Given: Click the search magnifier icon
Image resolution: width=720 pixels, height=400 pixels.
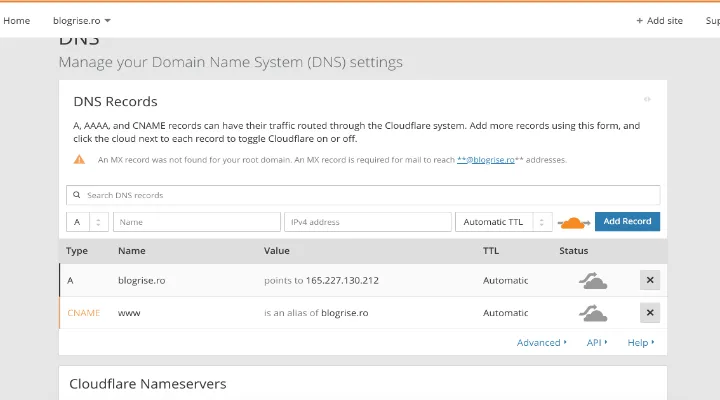Looking at the screenshot, I should click(x=77, y=195).
